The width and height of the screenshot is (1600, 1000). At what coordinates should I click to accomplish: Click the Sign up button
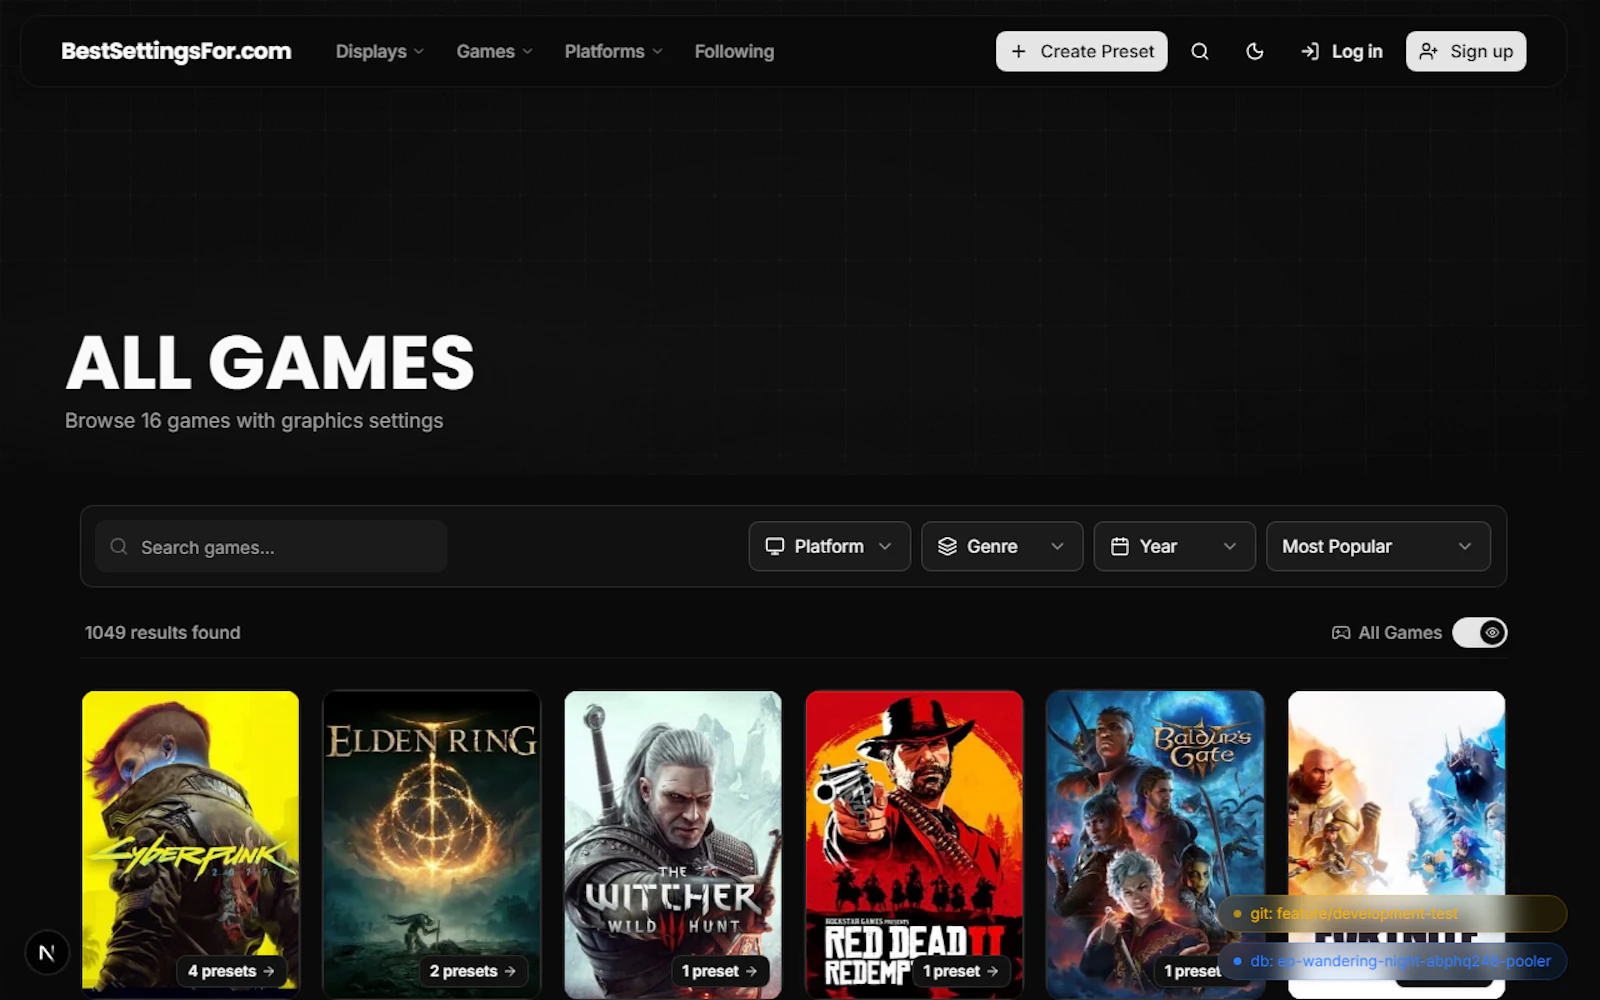click(x=1466, y=51)
